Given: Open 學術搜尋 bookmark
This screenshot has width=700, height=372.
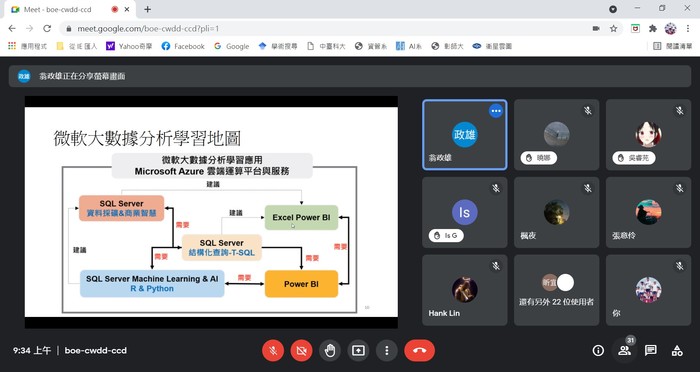Looking at the screenshot, I should pyautogui.click(x=278, y=46).
